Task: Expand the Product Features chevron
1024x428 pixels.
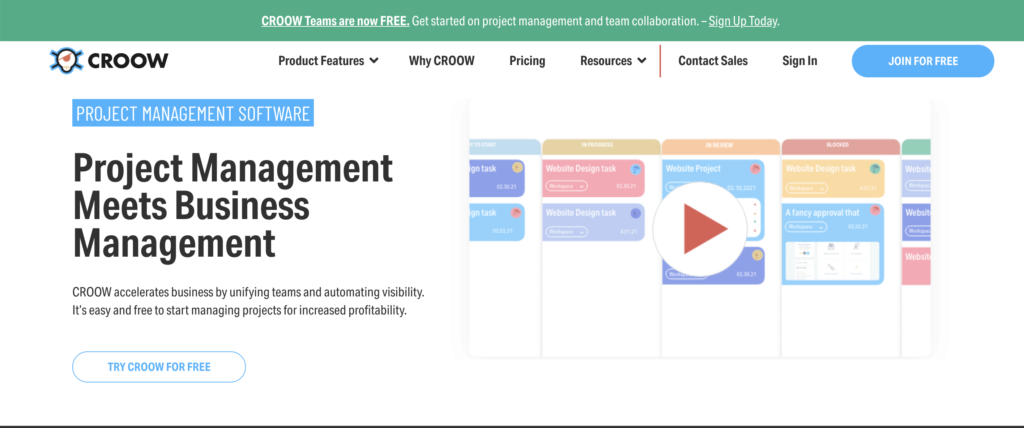Action: coord(374,61)
